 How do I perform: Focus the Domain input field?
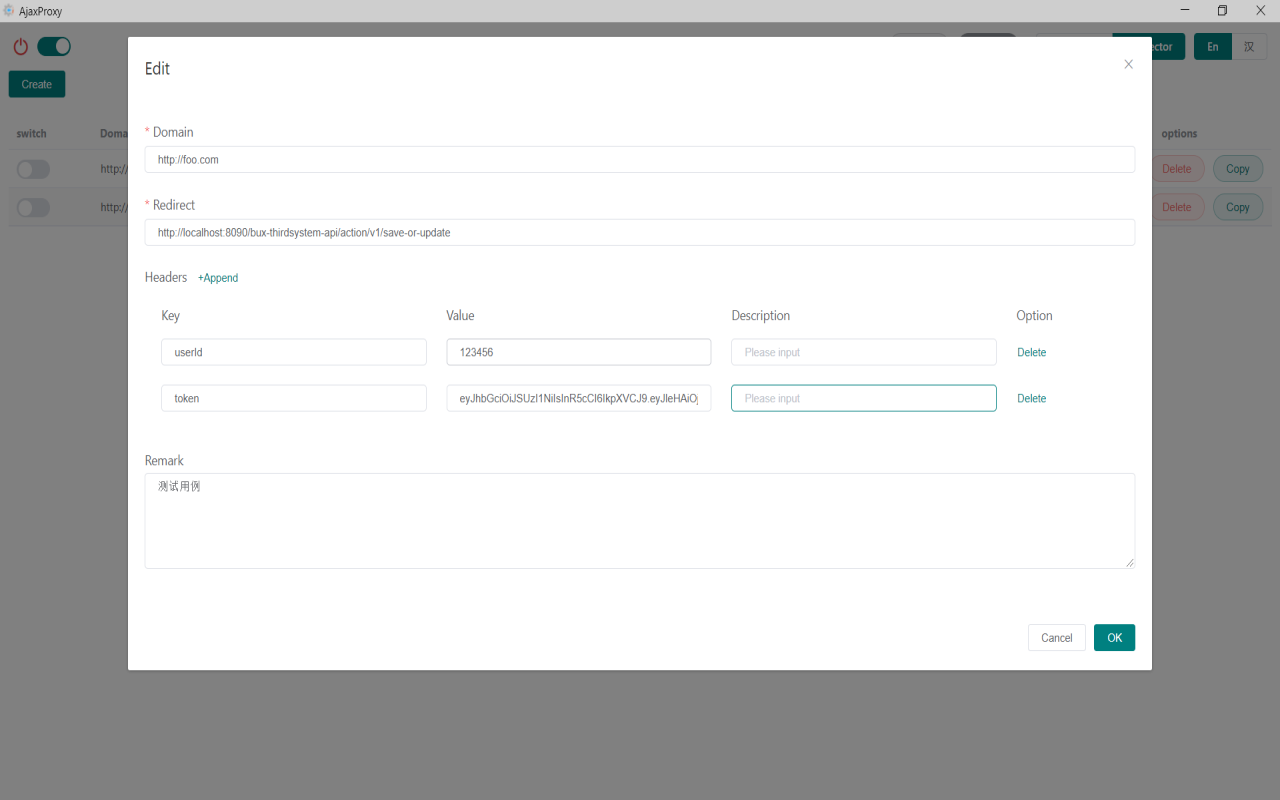[640, 159]
